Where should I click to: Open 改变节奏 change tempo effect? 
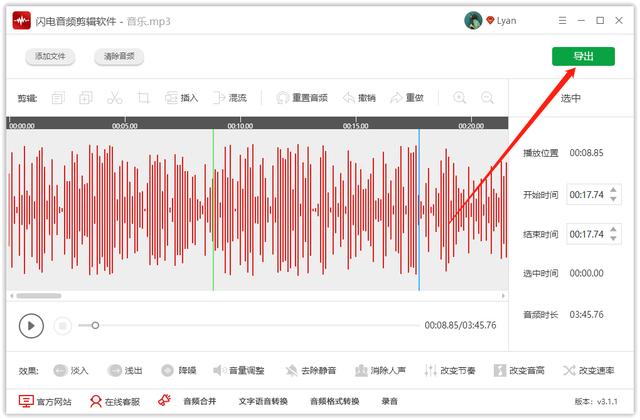450,371
